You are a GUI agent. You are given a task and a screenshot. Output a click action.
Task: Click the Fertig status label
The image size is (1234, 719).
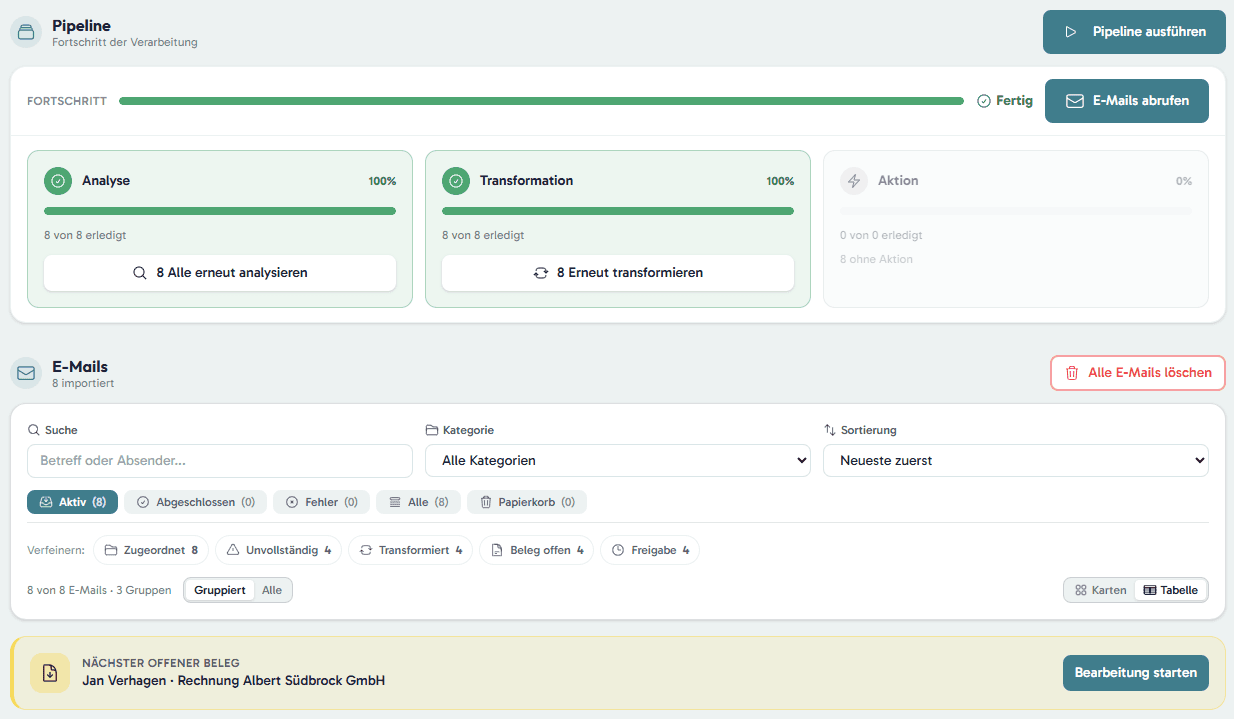[1014, 101]
